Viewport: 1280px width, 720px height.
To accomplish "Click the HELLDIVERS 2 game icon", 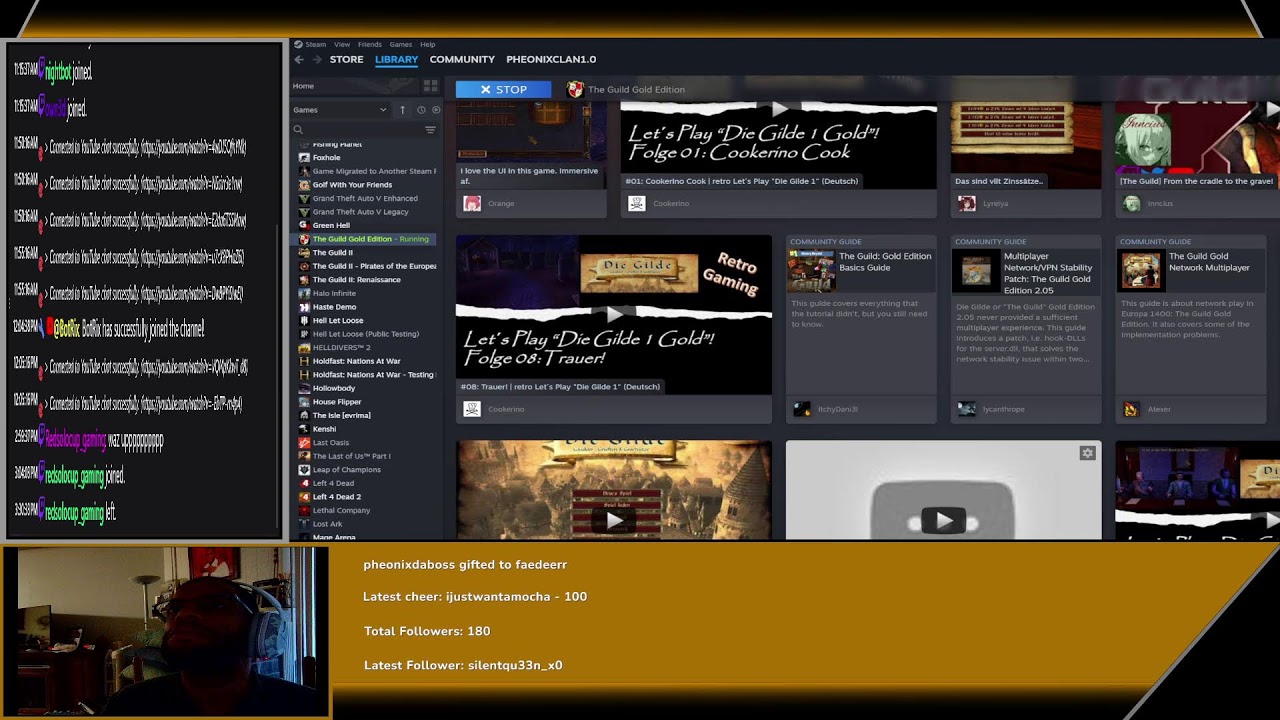I will click(304, 347).
